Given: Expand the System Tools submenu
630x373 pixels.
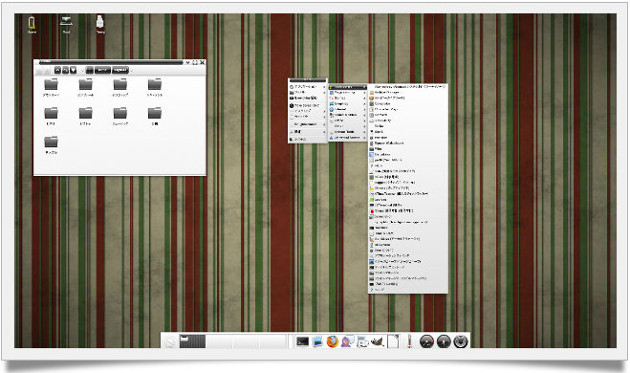Looking at the screenshot, I should tap(348, 132).
